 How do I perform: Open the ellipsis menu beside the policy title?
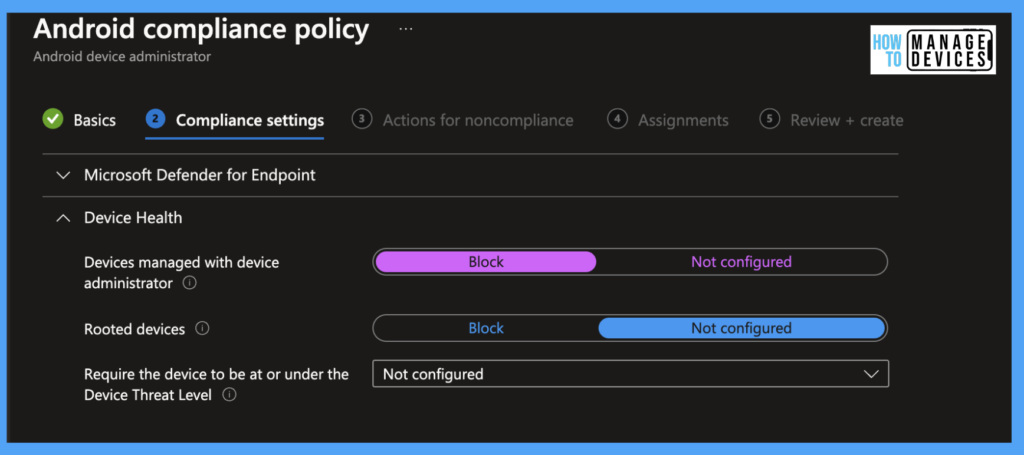tap(406, 29)
